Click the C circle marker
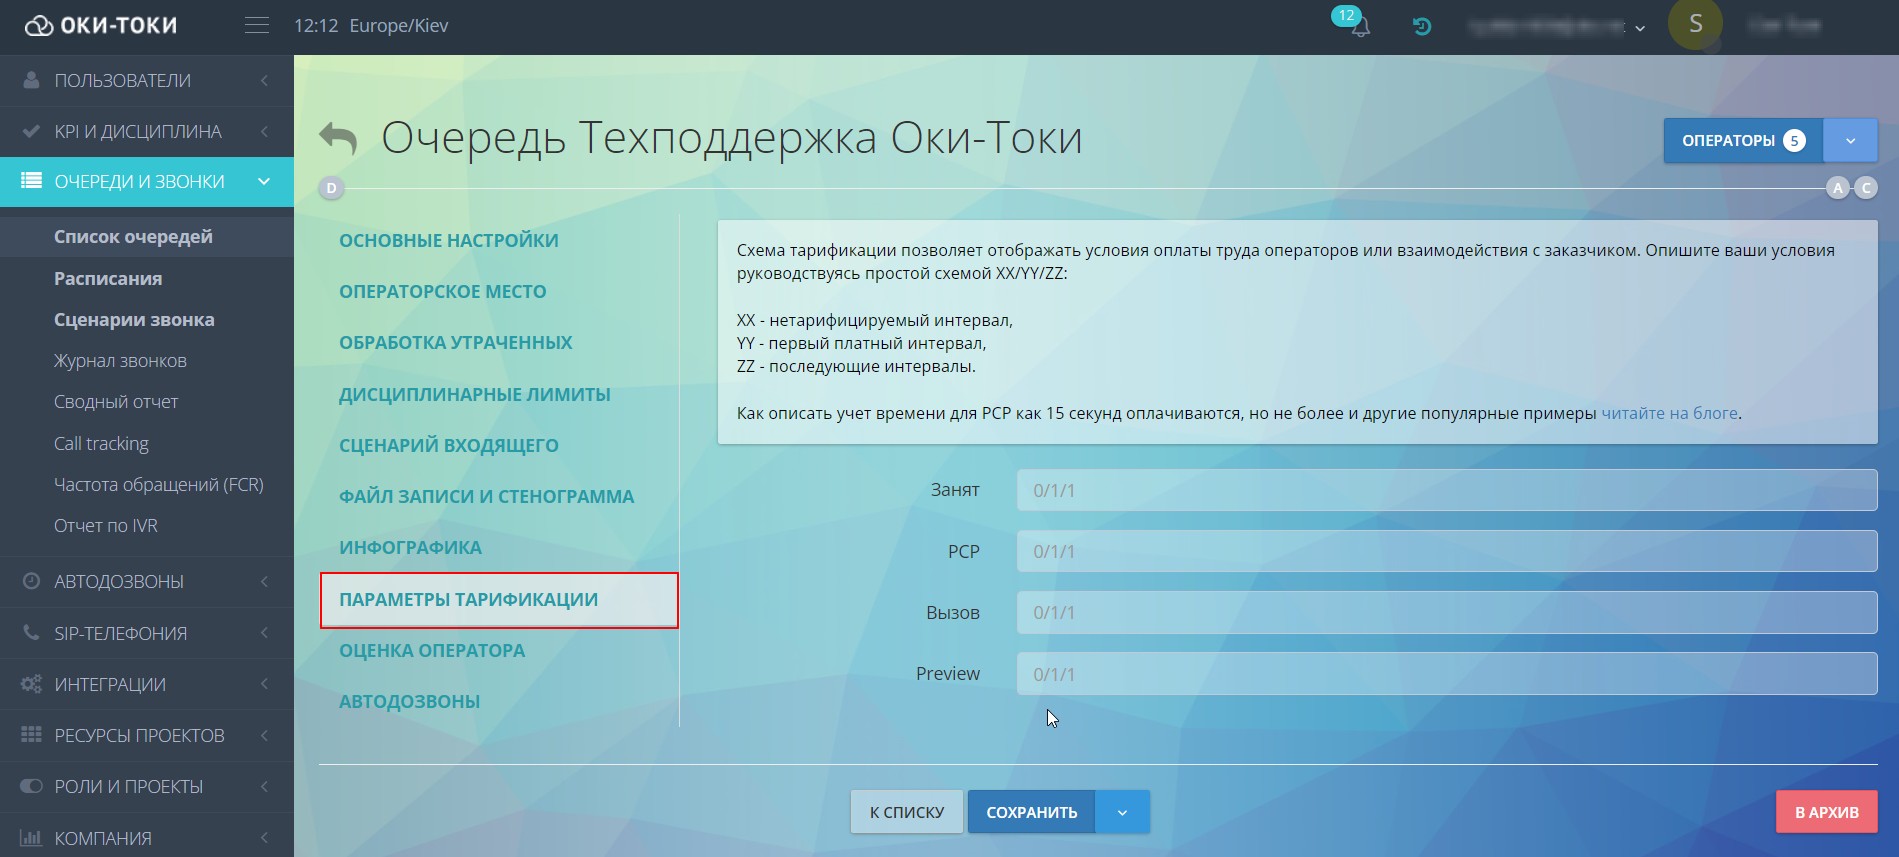The width and height of the screenshot is (1899, 857). (x=1866, y=188)
